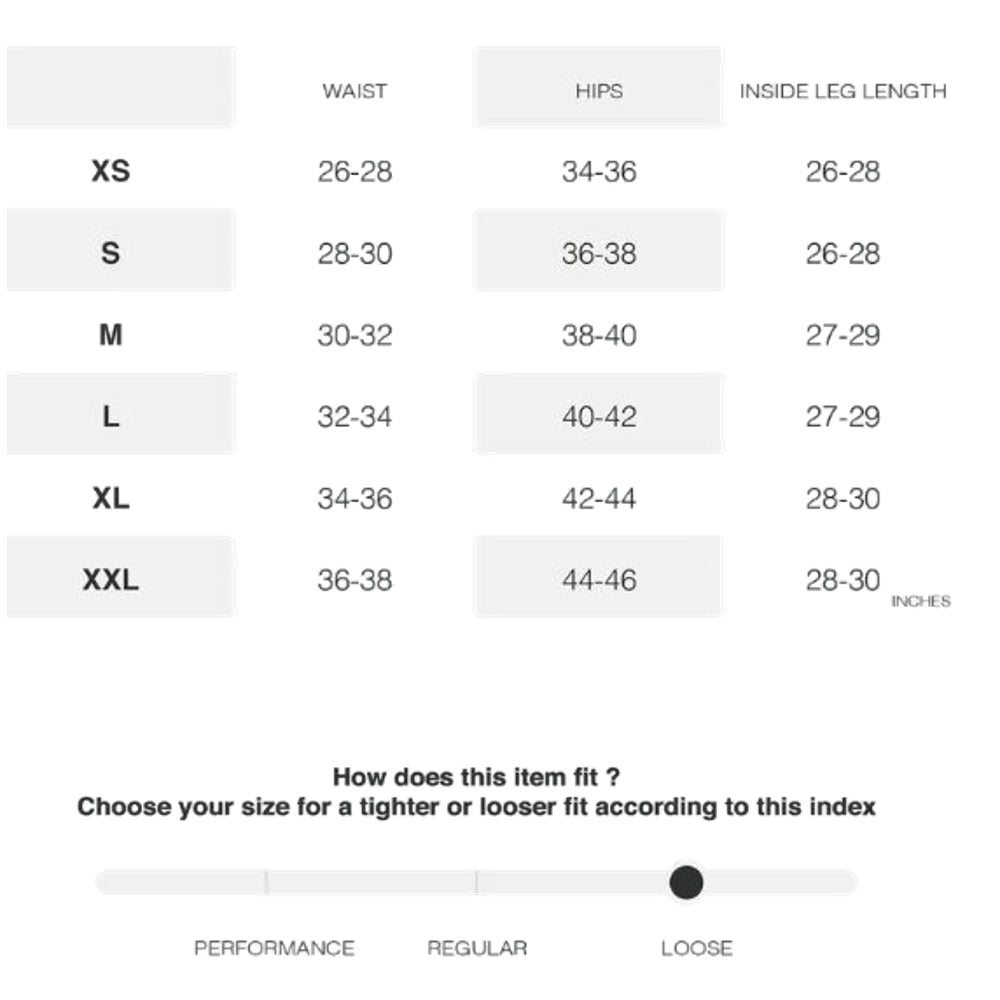Select the XXL size row label
Screen dimensions: 1000x1000
pyautogui.click(x=111, y=580)
